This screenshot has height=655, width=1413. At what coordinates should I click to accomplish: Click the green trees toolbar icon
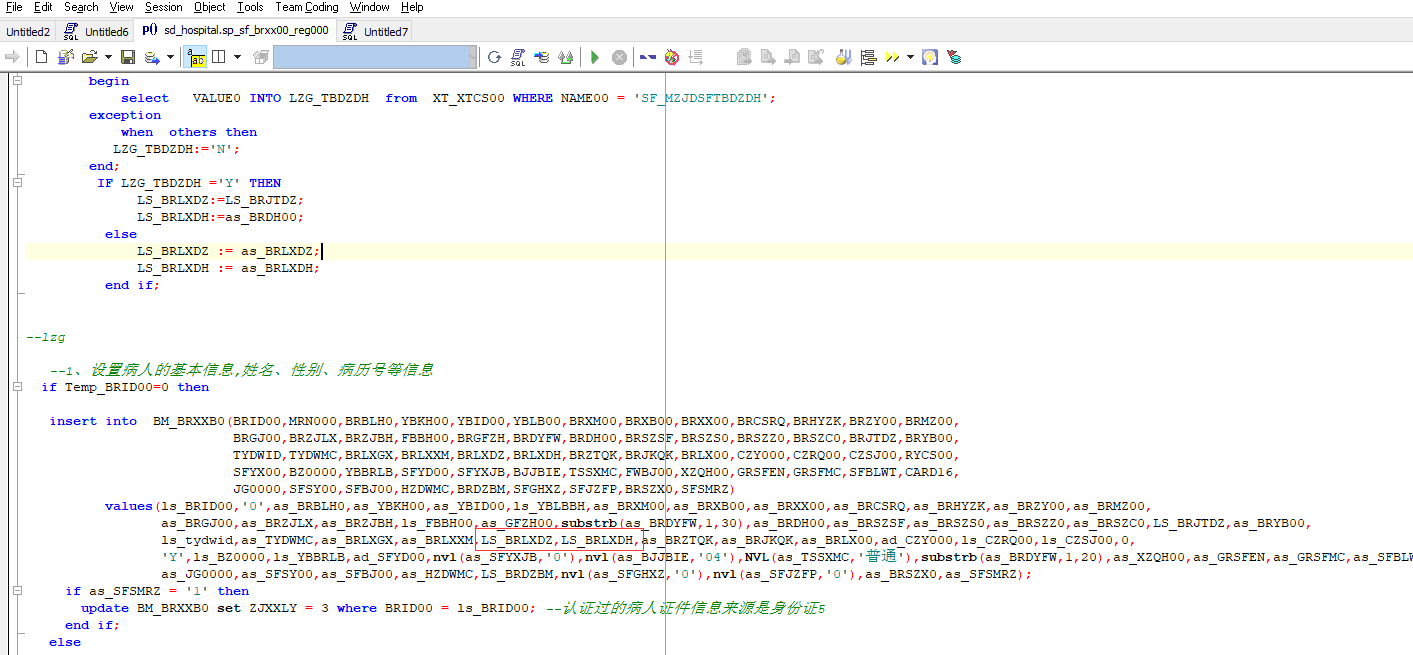tap(566, 57)
